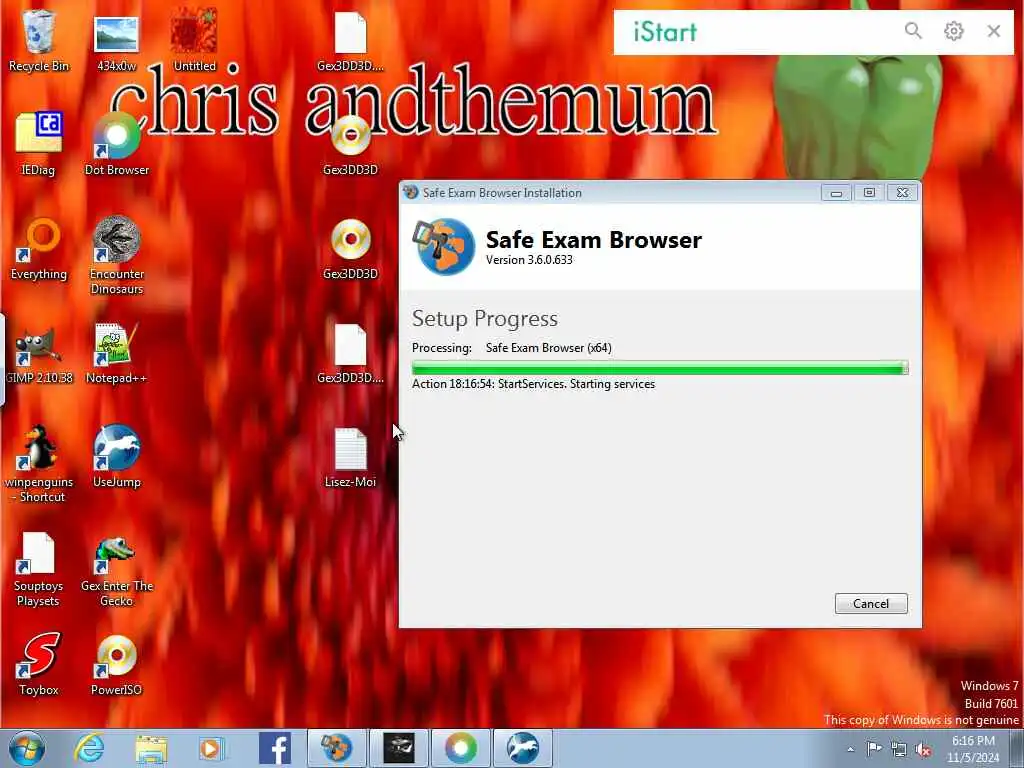Screen dimensions: 1024x768
Task: Launch Internet Explorer from taskbar
Action: [x=89, y=748]
